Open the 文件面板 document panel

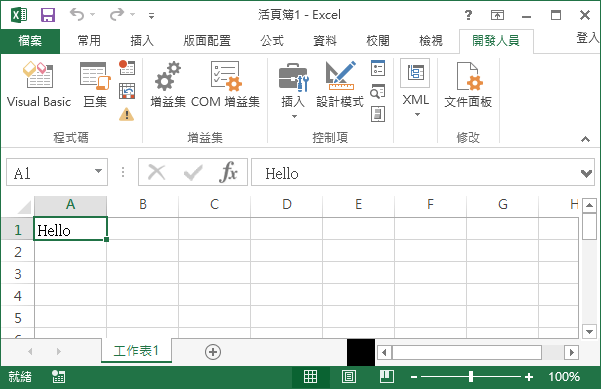click(468, 85)
